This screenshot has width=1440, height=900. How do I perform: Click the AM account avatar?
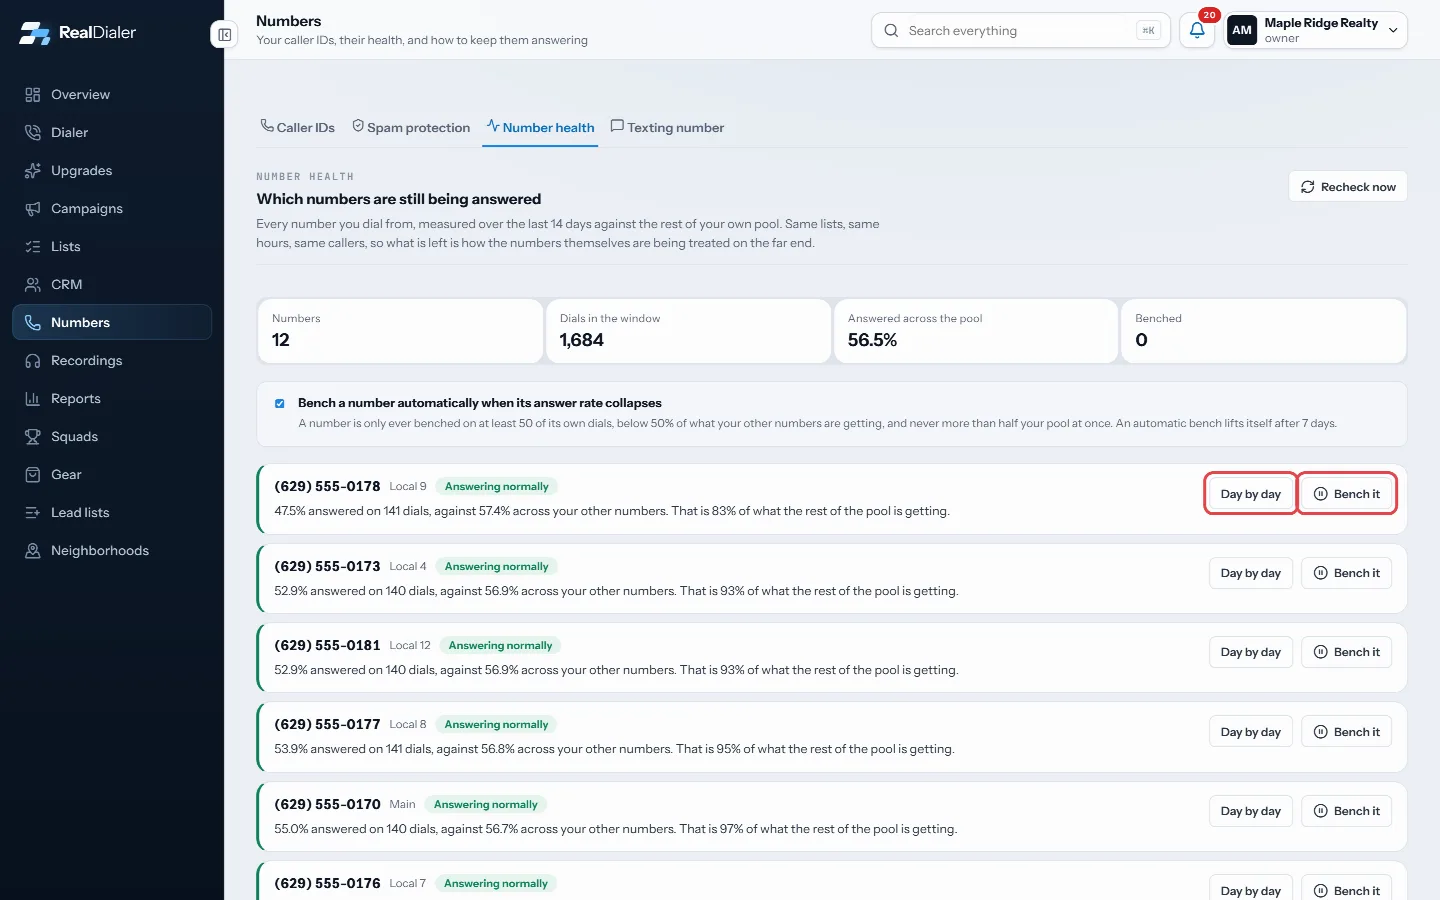pyautogui.click(x=1242, y=30)
